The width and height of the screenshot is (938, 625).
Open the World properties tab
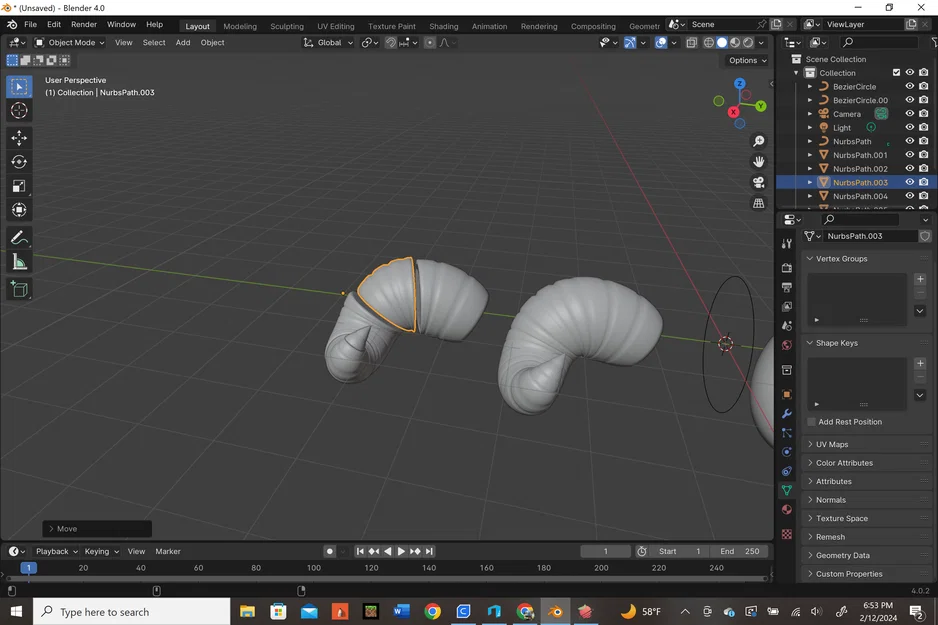[x=787, y=345]
